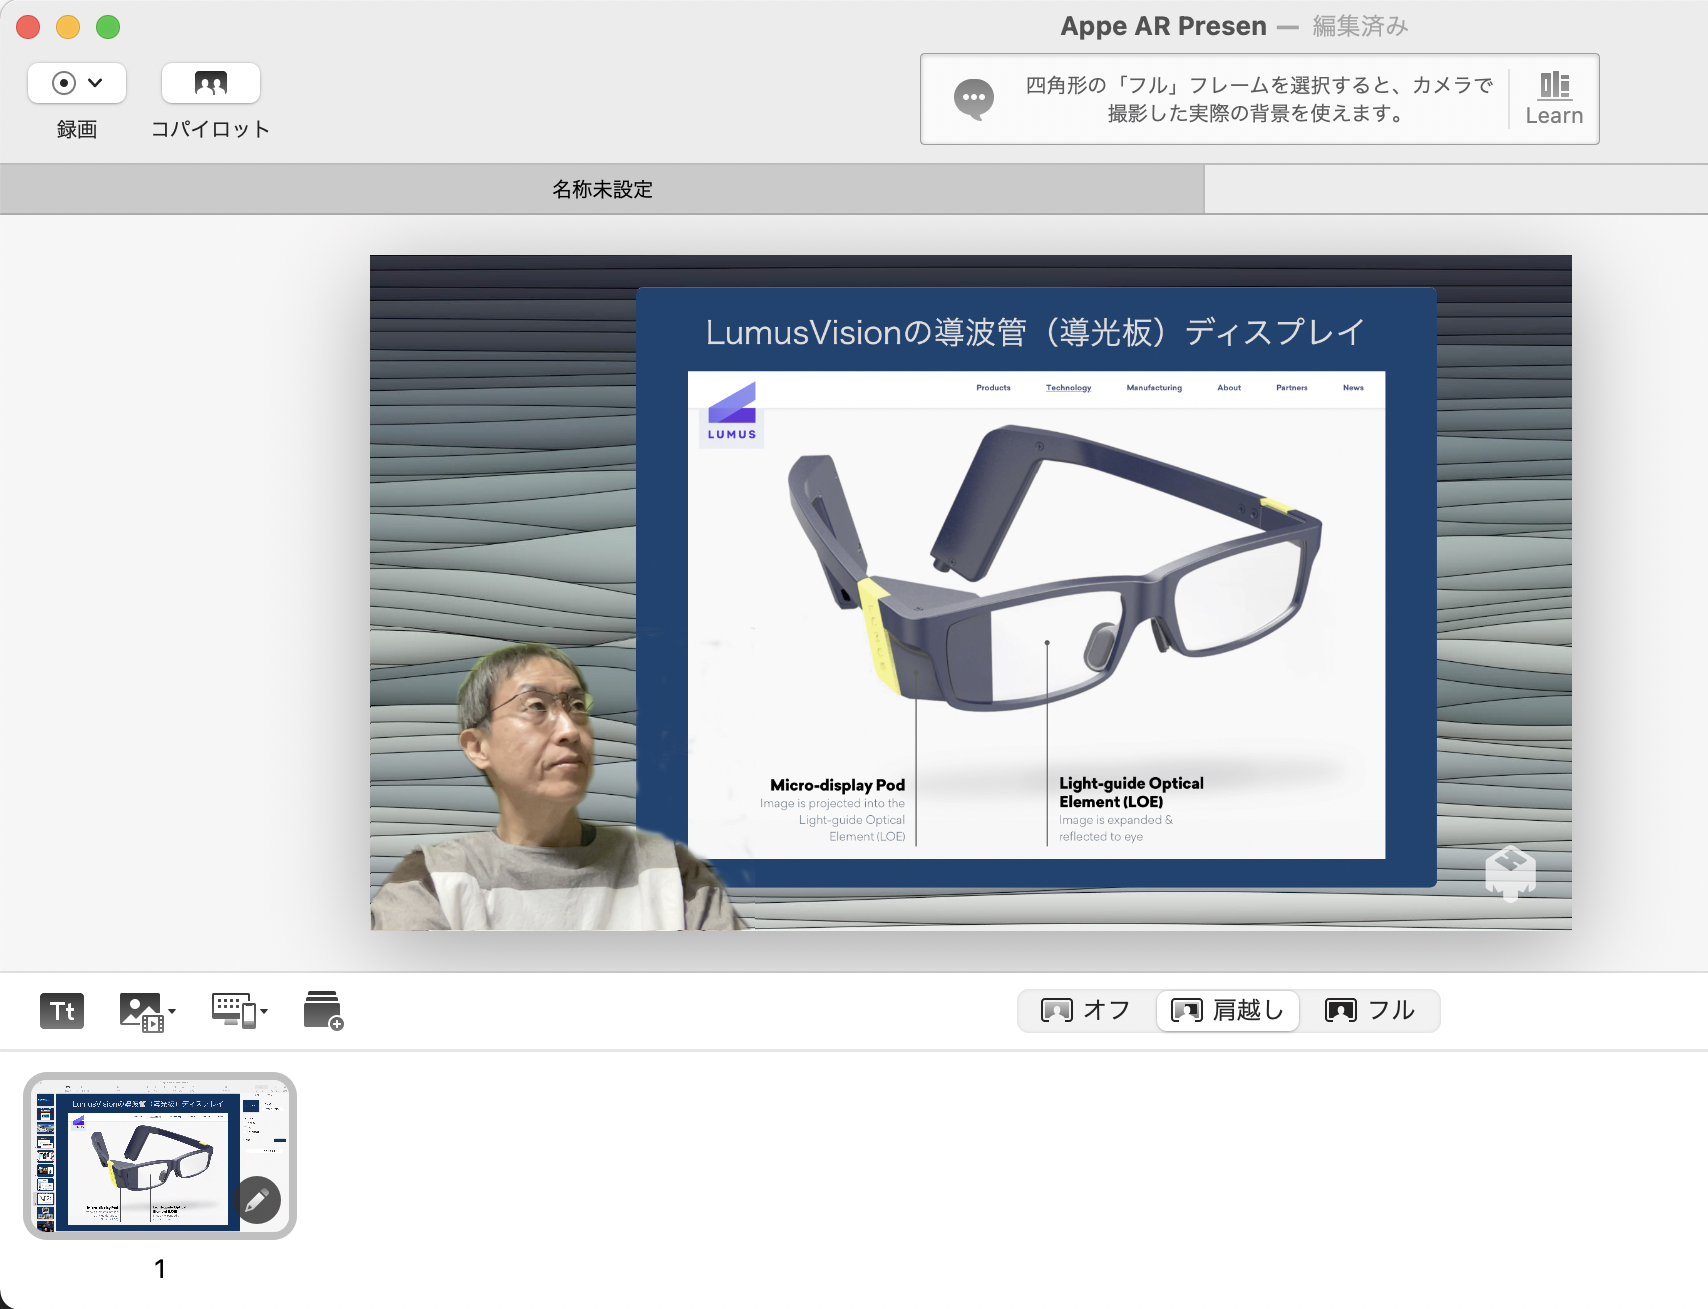Click the window title Appe AR Presen
The width and height of the screenshot is (1708, 1309).
pos(1163,26)
